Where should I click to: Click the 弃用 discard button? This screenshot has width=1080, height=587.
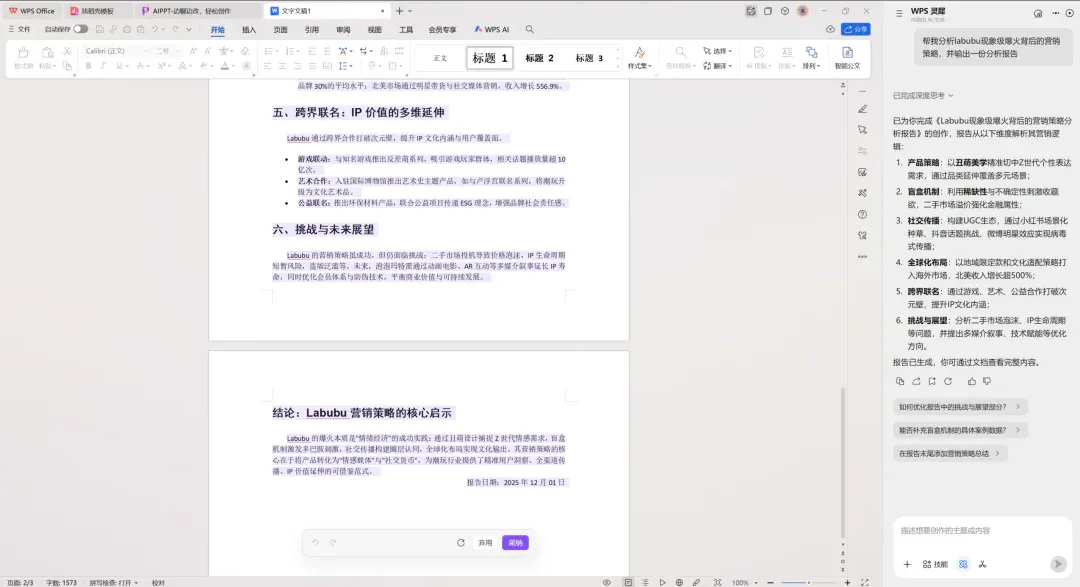pyautogui.click(x=485, y=543)
